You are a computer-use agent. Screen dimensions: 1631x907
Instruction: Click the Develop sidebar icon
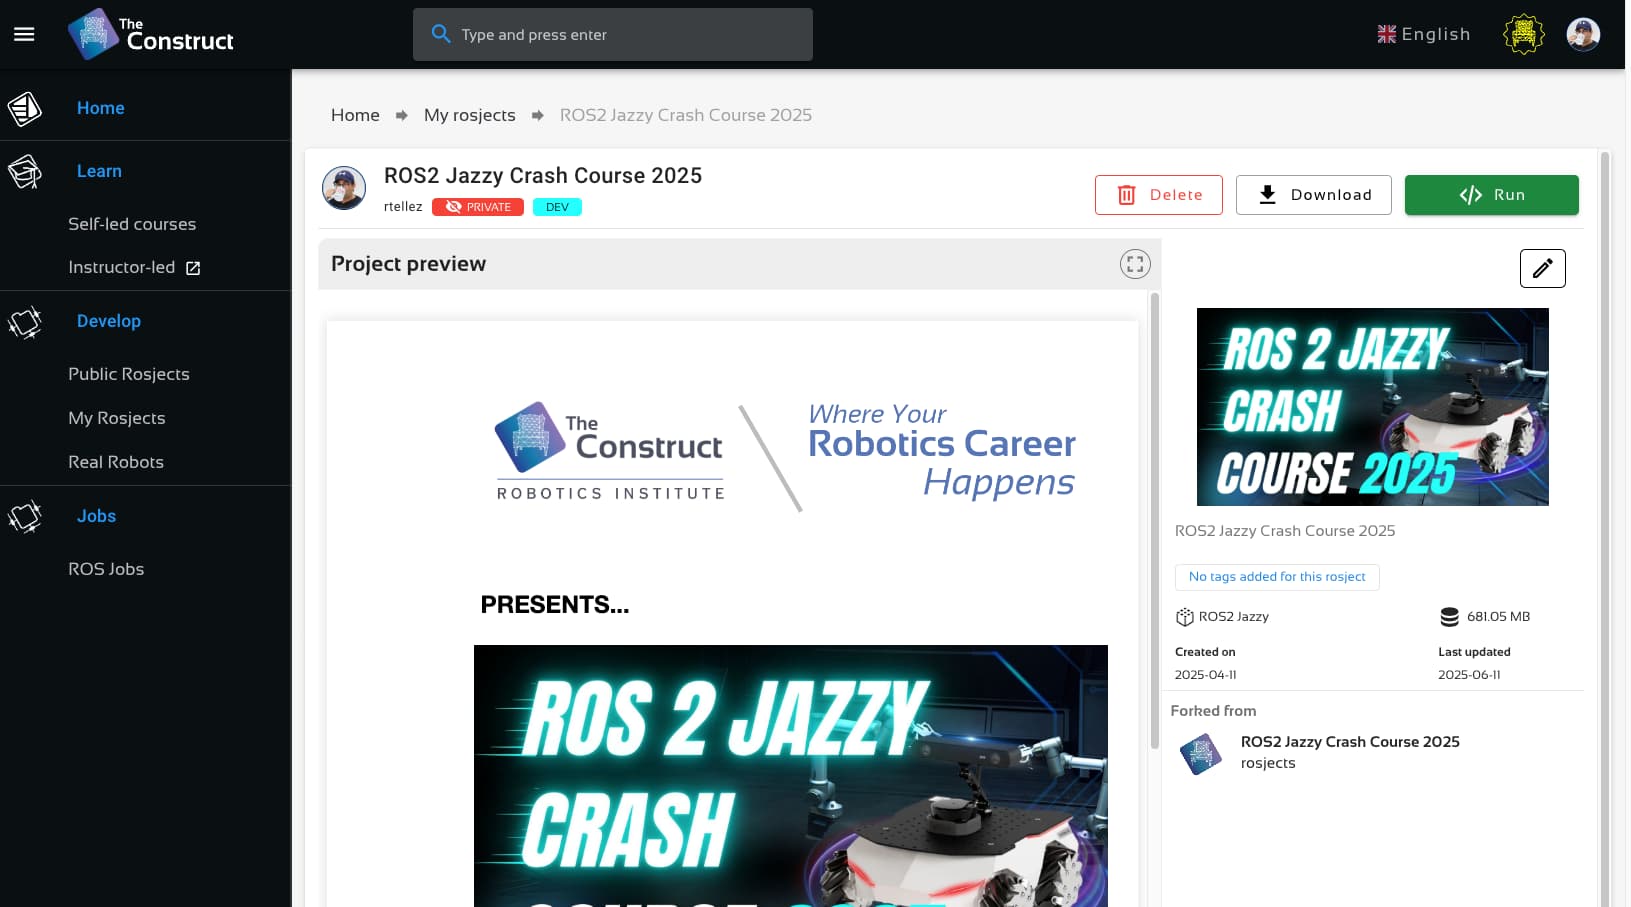(25, 321)
